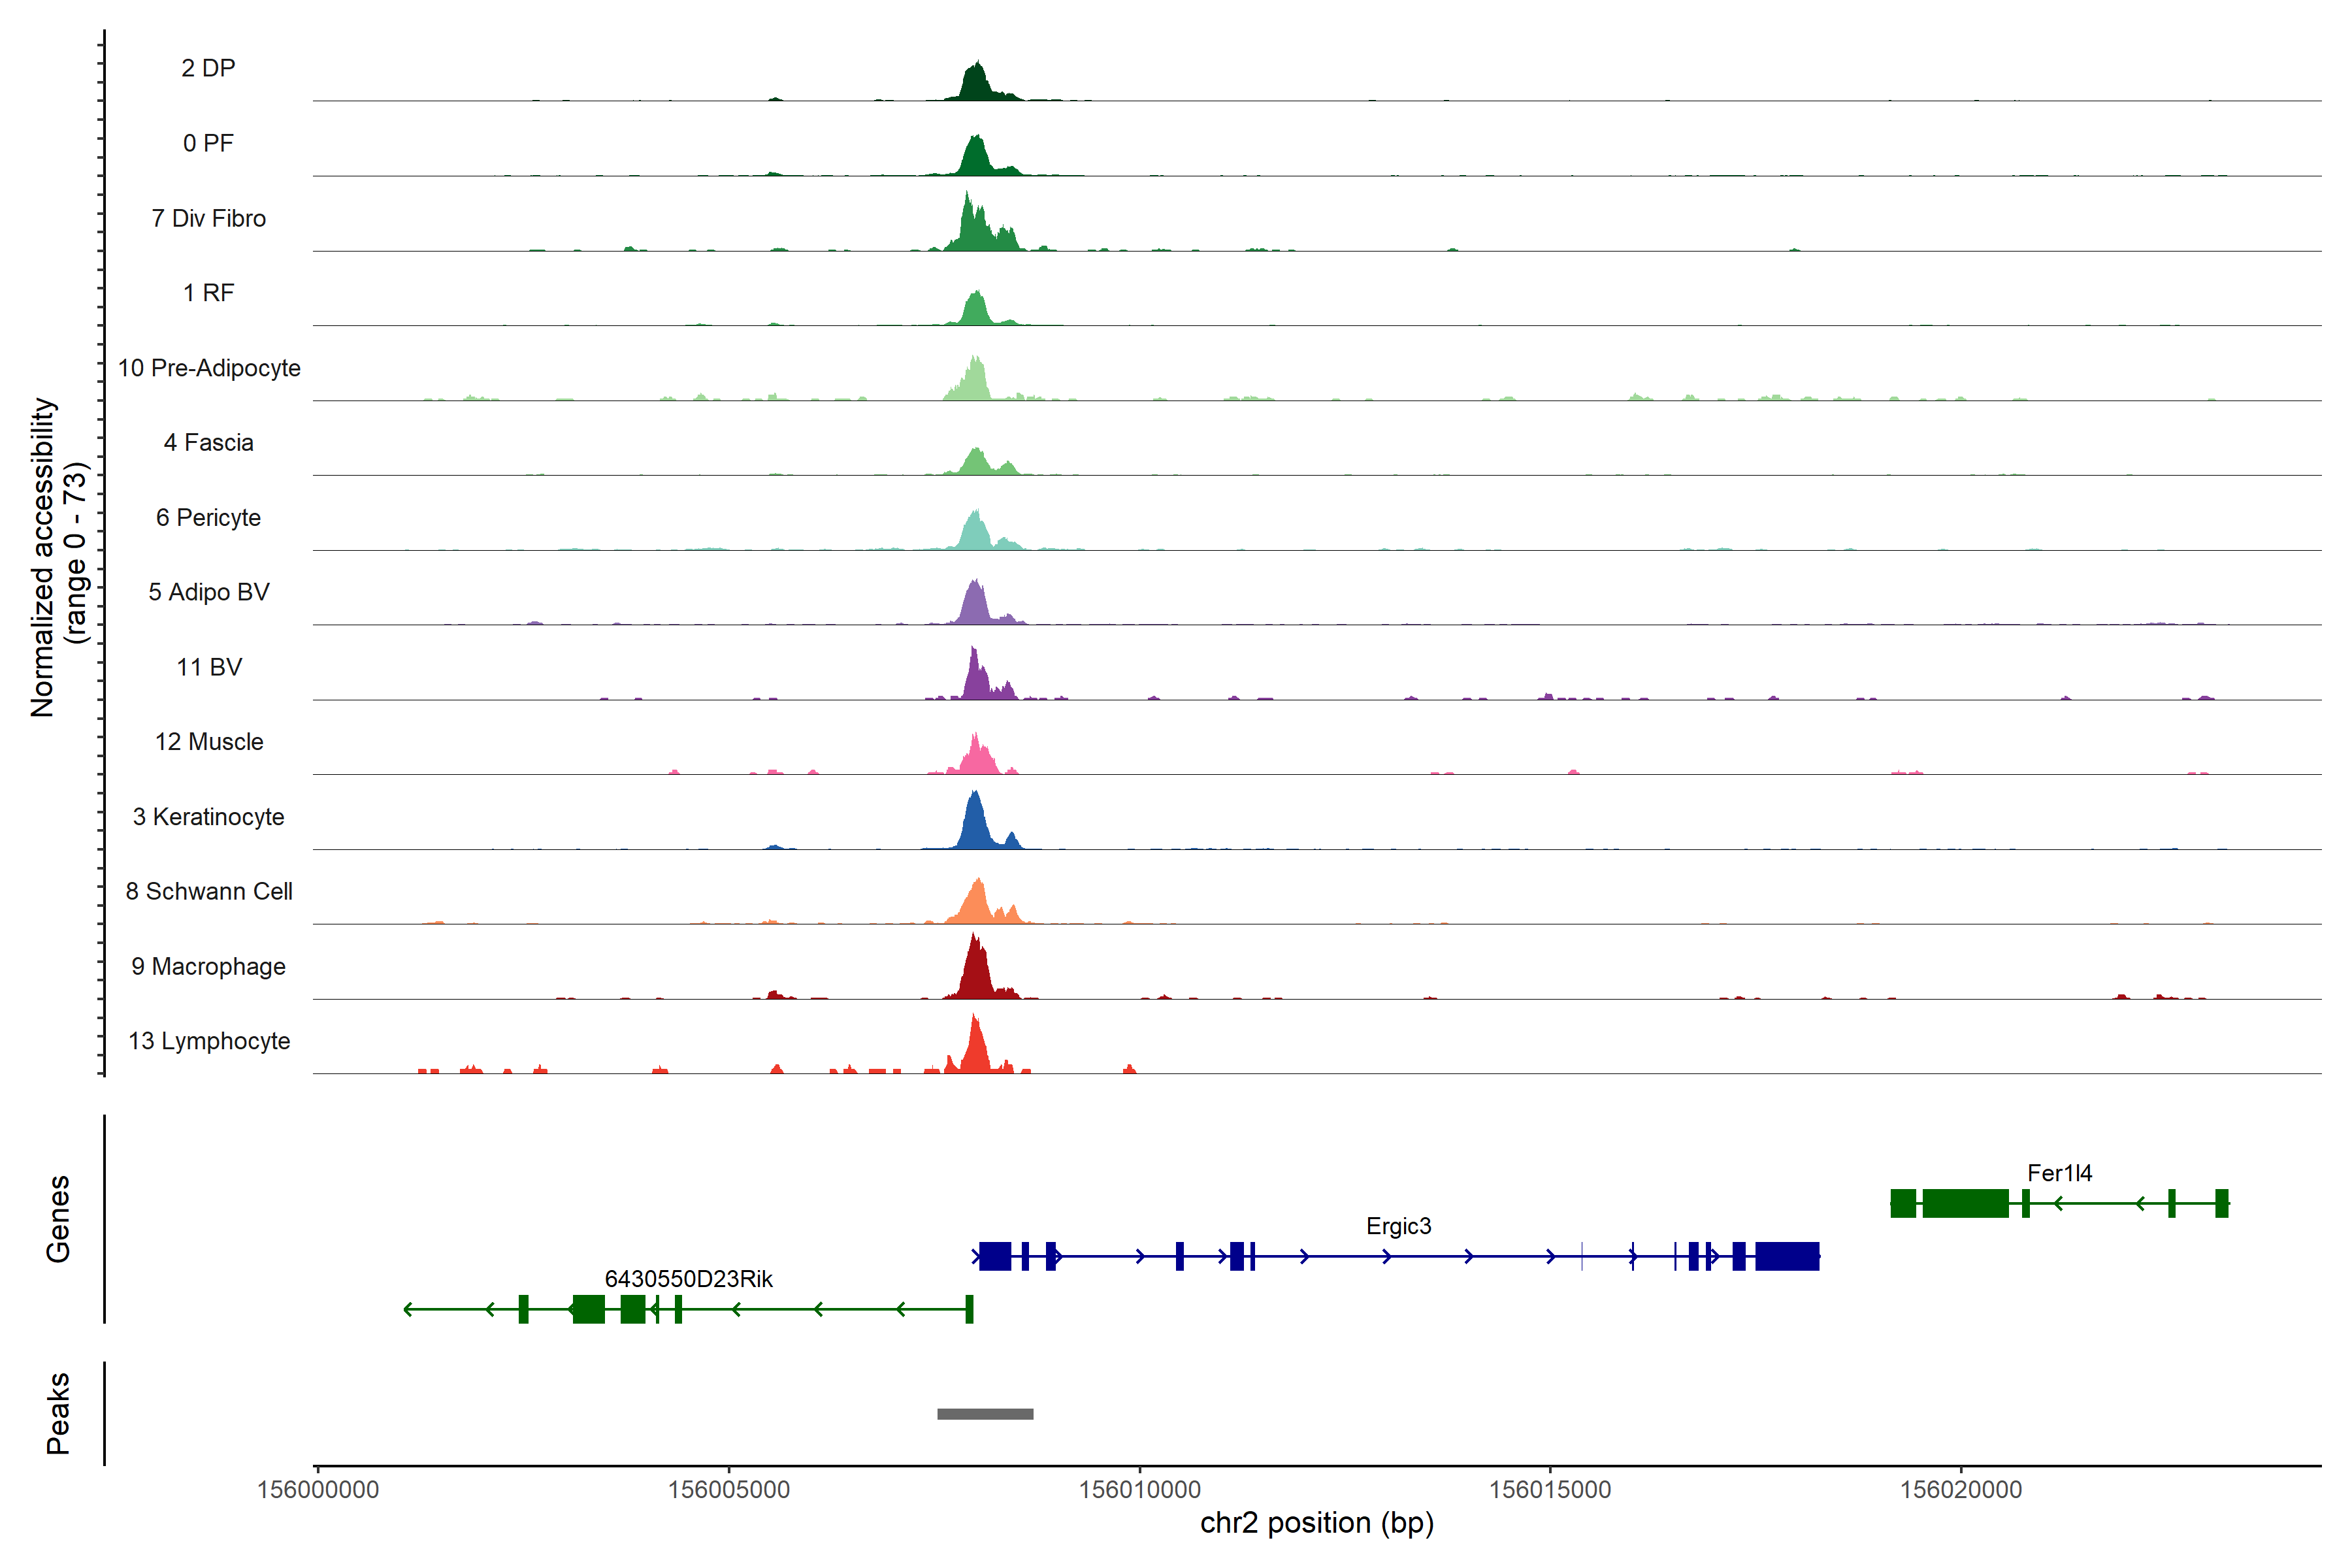Click the 6430550D23Rik gene label

688,1279
